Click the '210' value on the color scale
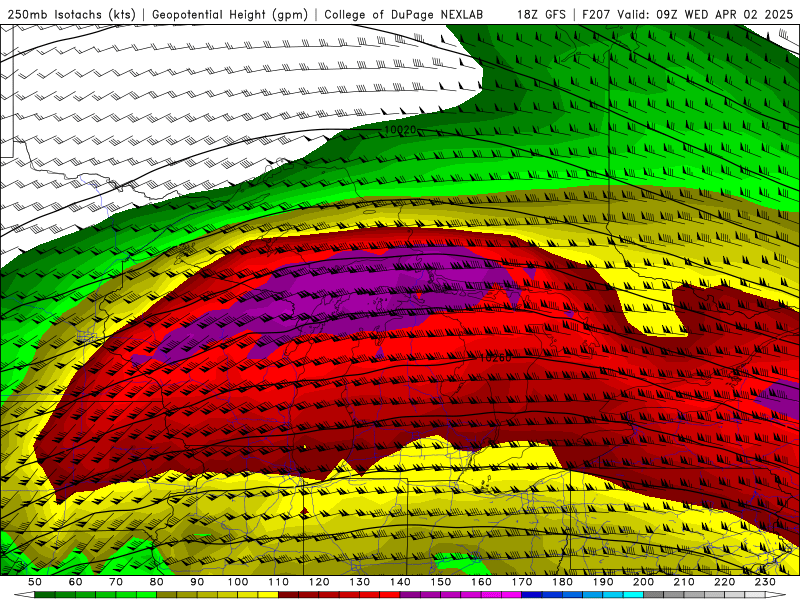The width and height of the screenshot is (800, 600). pos(684,582)
